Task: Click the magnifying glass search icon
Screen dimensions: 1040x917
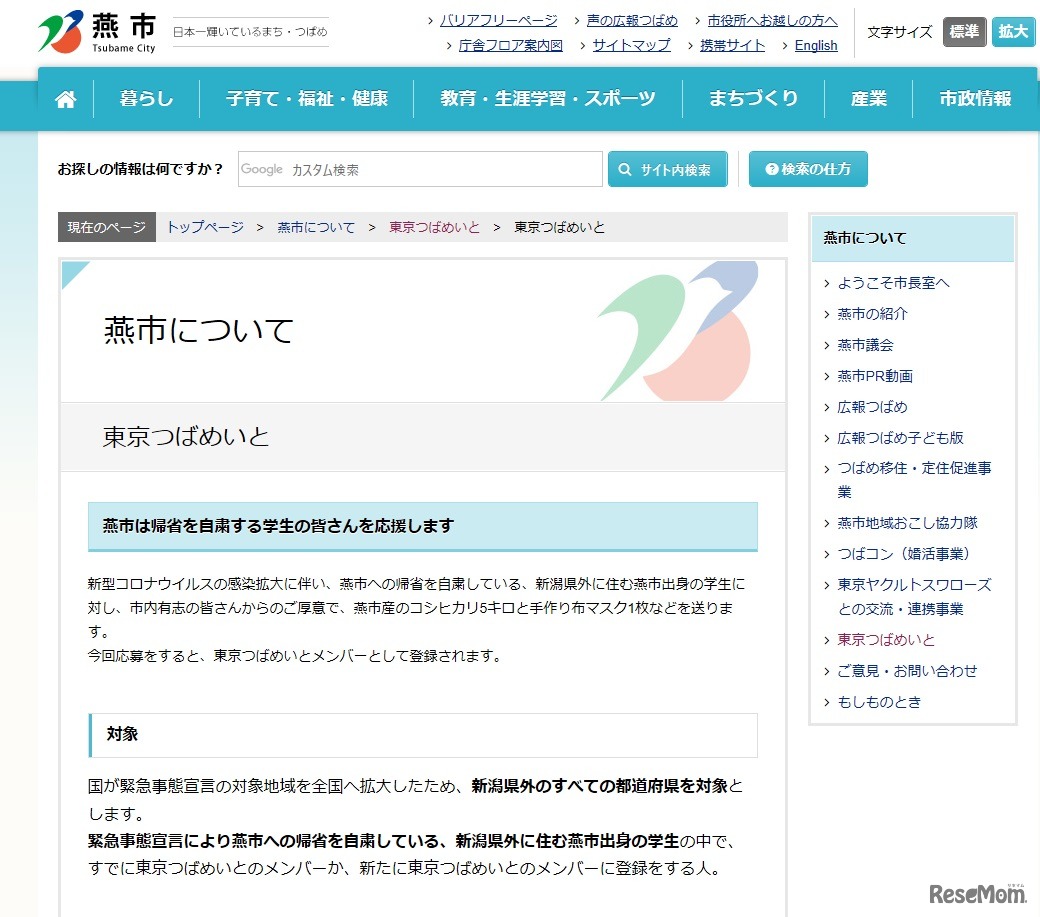Action: 625,169
